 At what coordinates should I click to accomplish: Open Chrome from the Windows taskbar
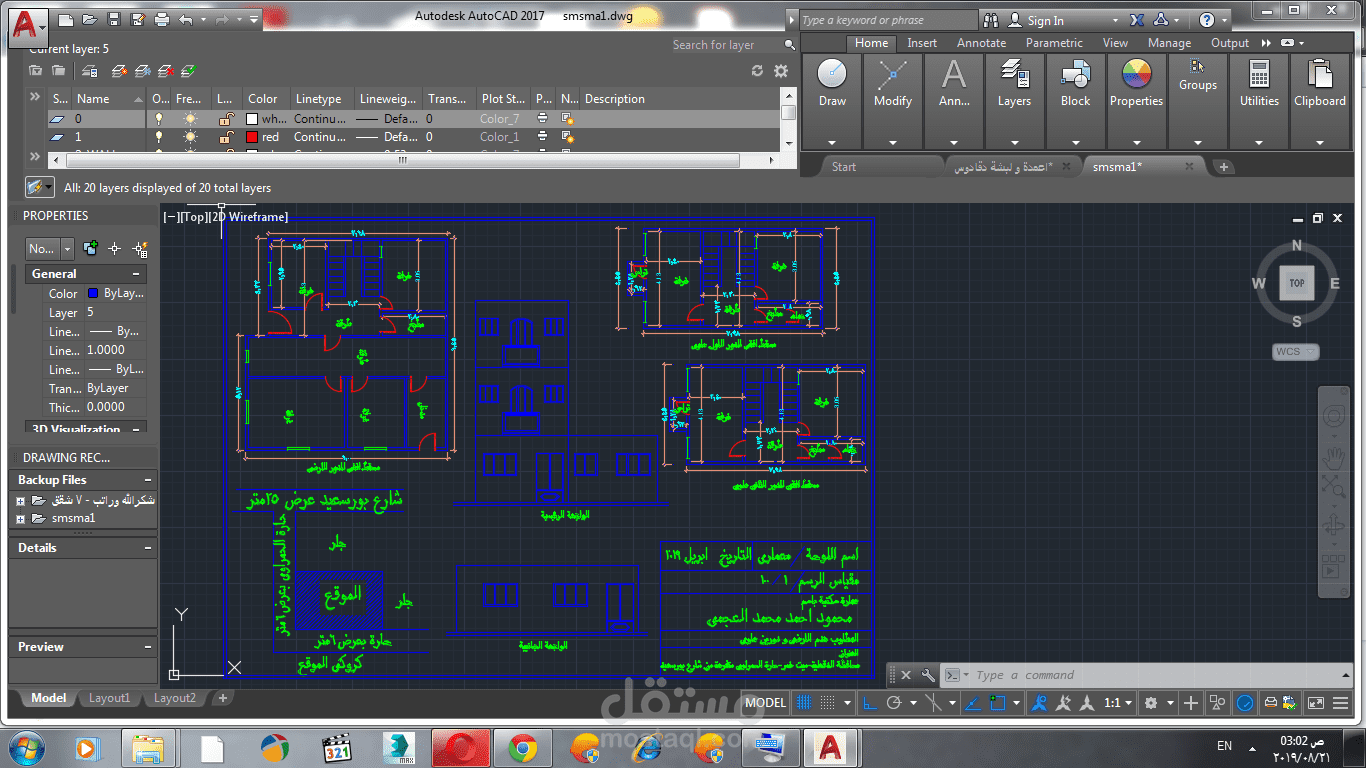(522, 747)
